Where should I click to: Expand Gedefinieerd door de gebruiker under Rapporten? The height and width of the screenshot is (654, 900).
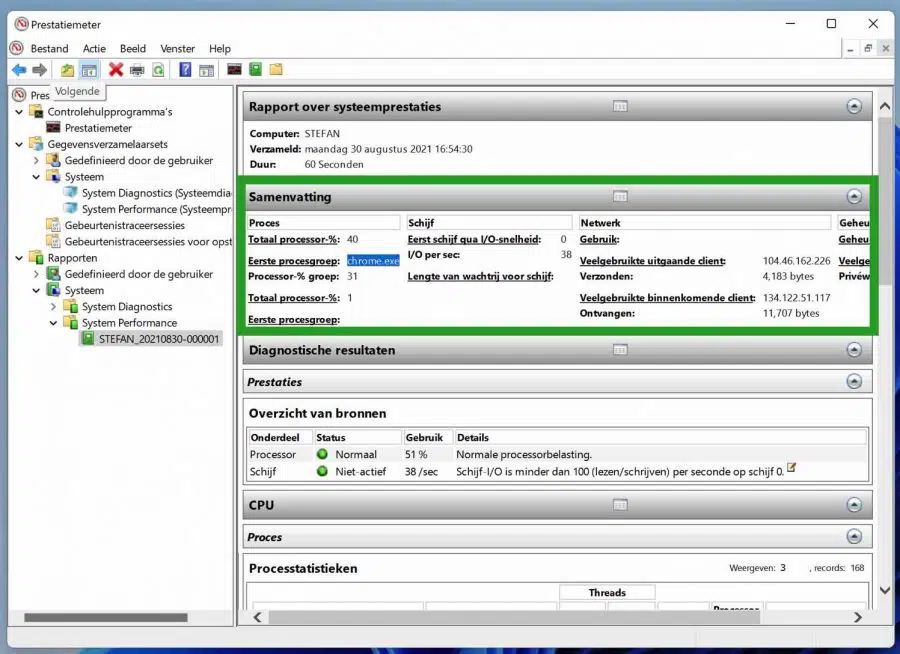coord(36,274)
